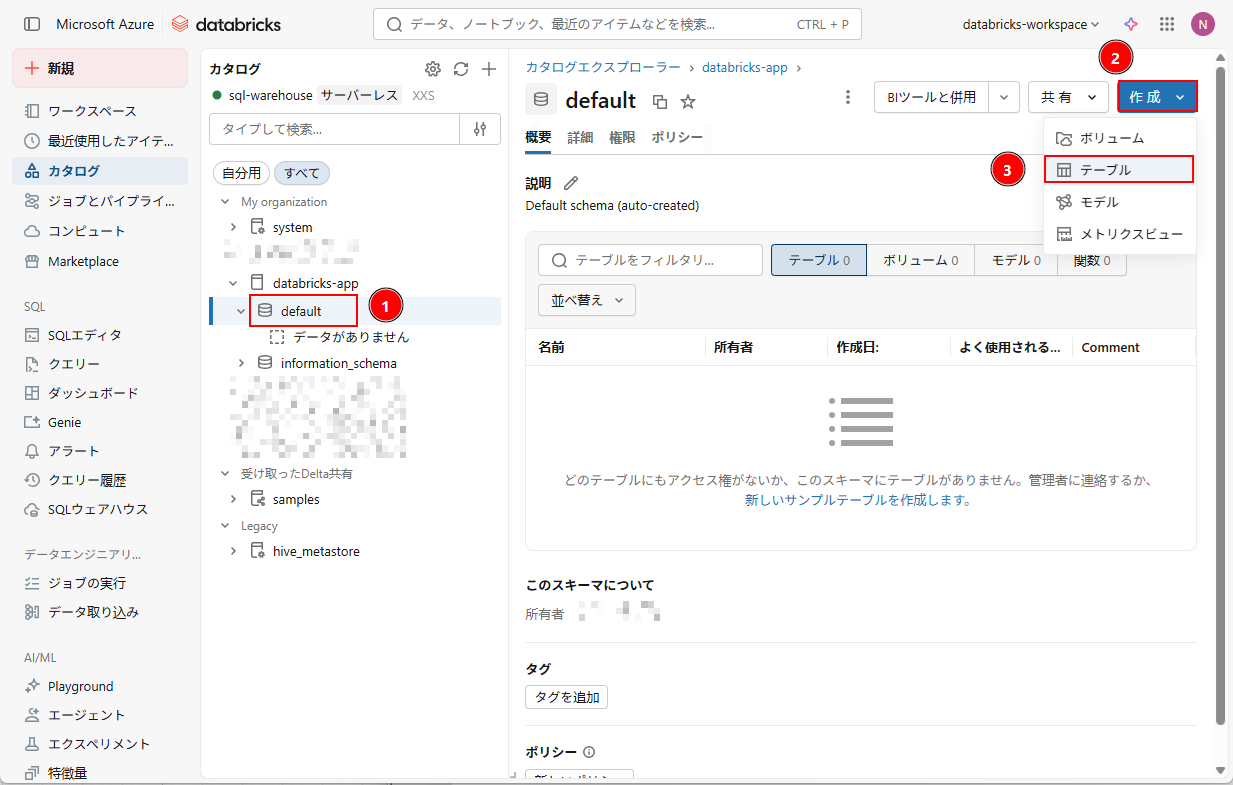Switch to the 権限 tab

[622, 138]
